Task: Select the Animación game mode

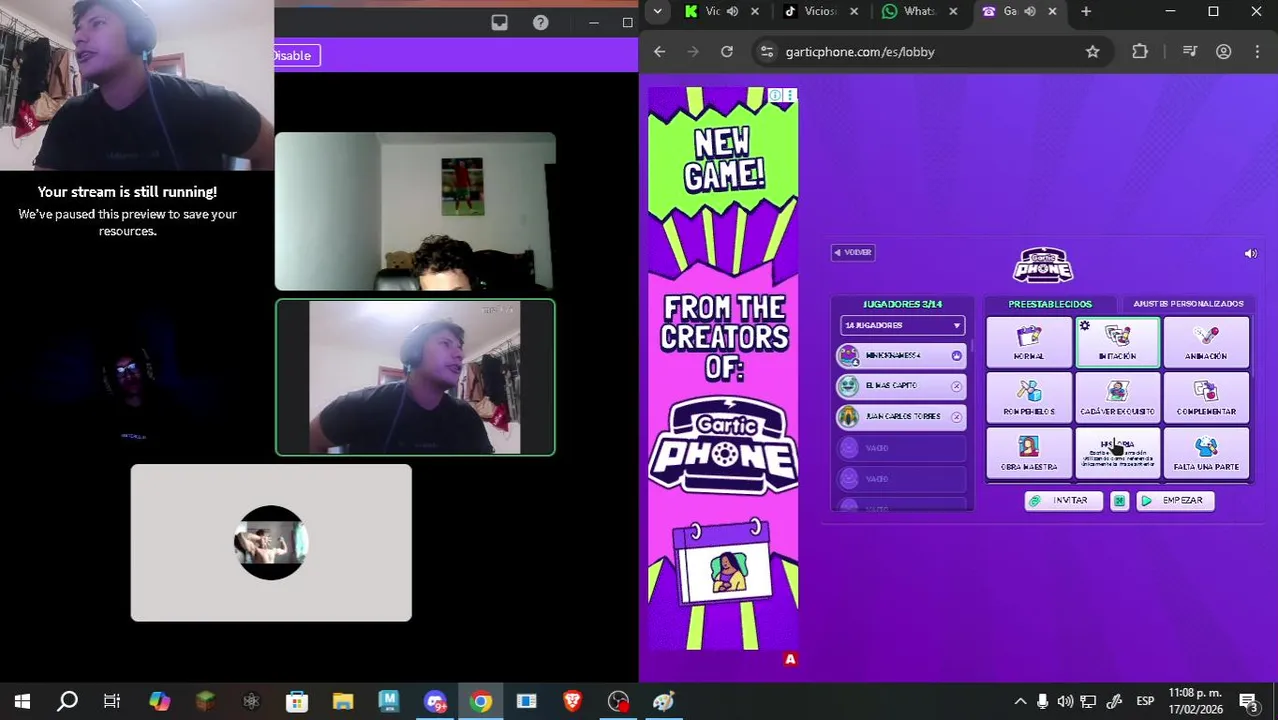Action: click(1206, 342)
